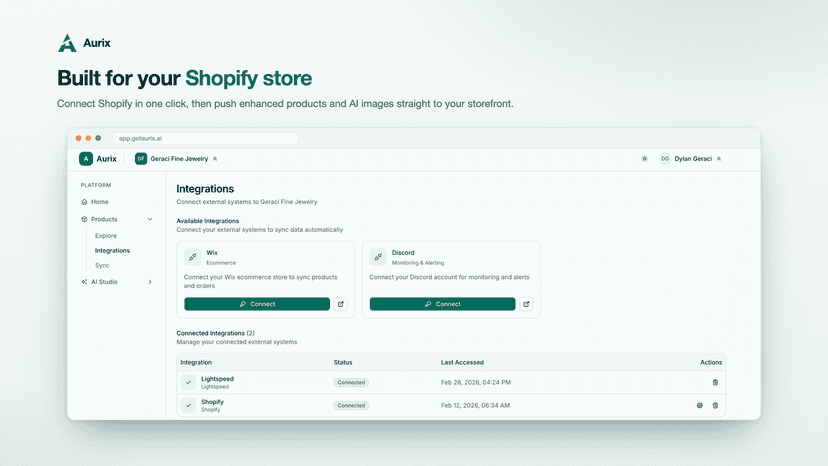Click the Status column header

click(343, 362)
